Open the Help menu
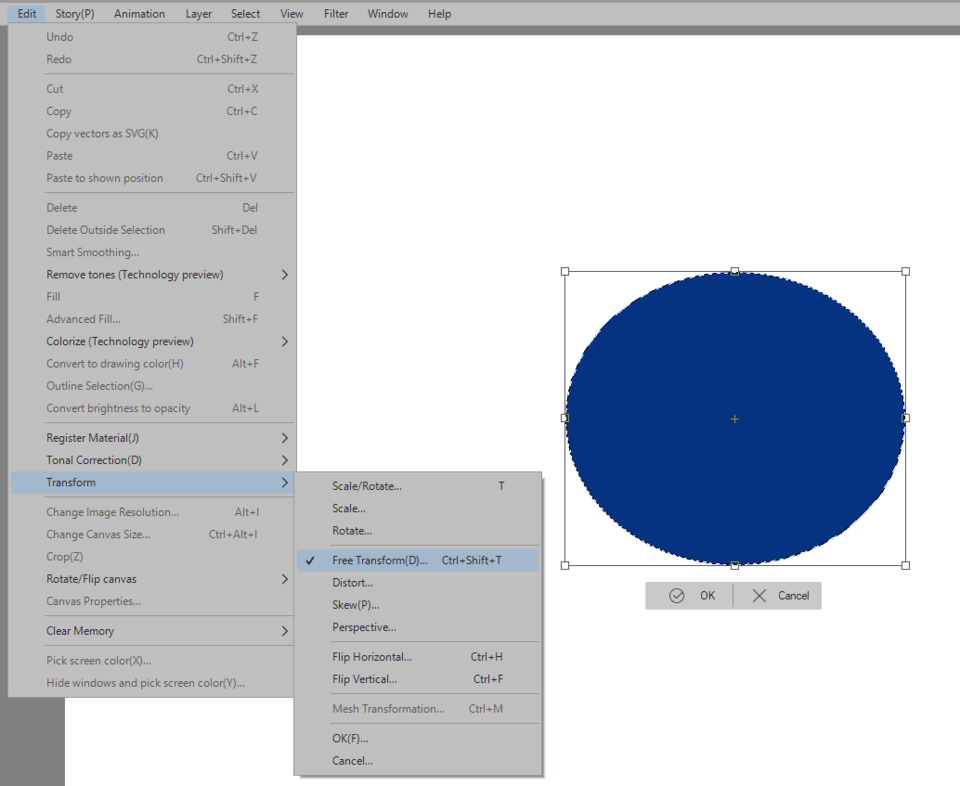Viewport: 960px width, 786px height. 440,13
